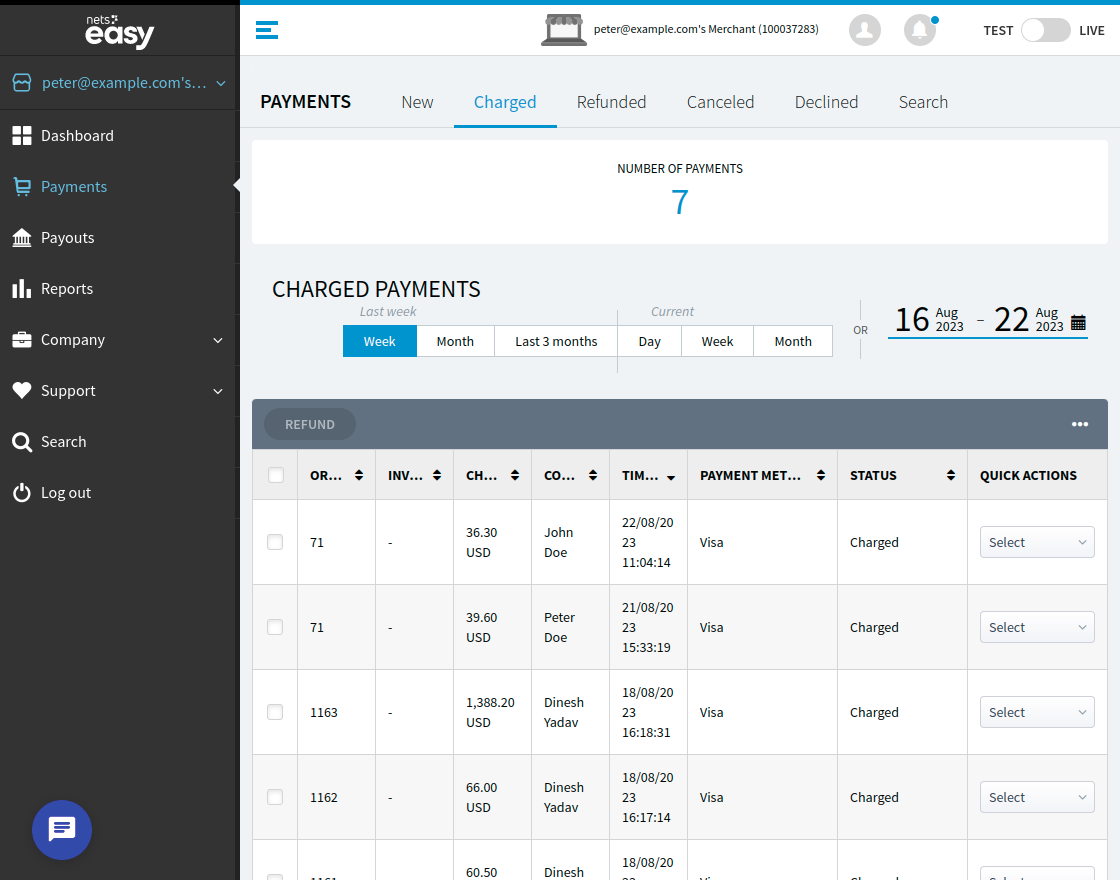Image resolution: width=1120 pixels, height=880 pixels.
Task: Check the select-all checkbox in table header
Action: coord(275,475)
